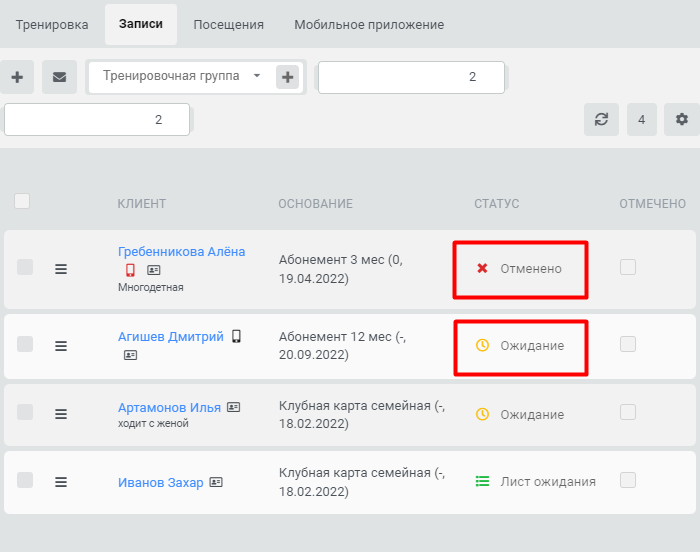Open the gear settings button
The height and width of the screenshot is (552, 700).
(682, 119)
